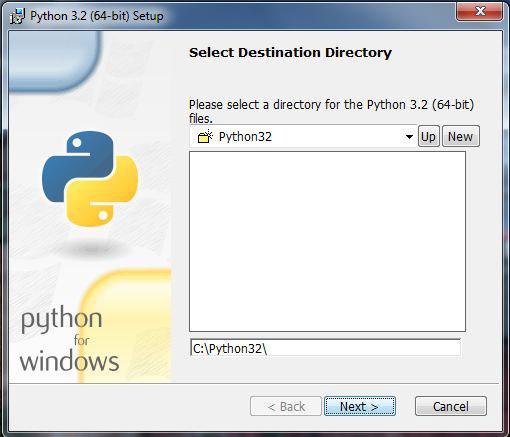This screenshot has width=510, height=437.
Task: Create a new folder with the New button
Action: pos(461,136)
